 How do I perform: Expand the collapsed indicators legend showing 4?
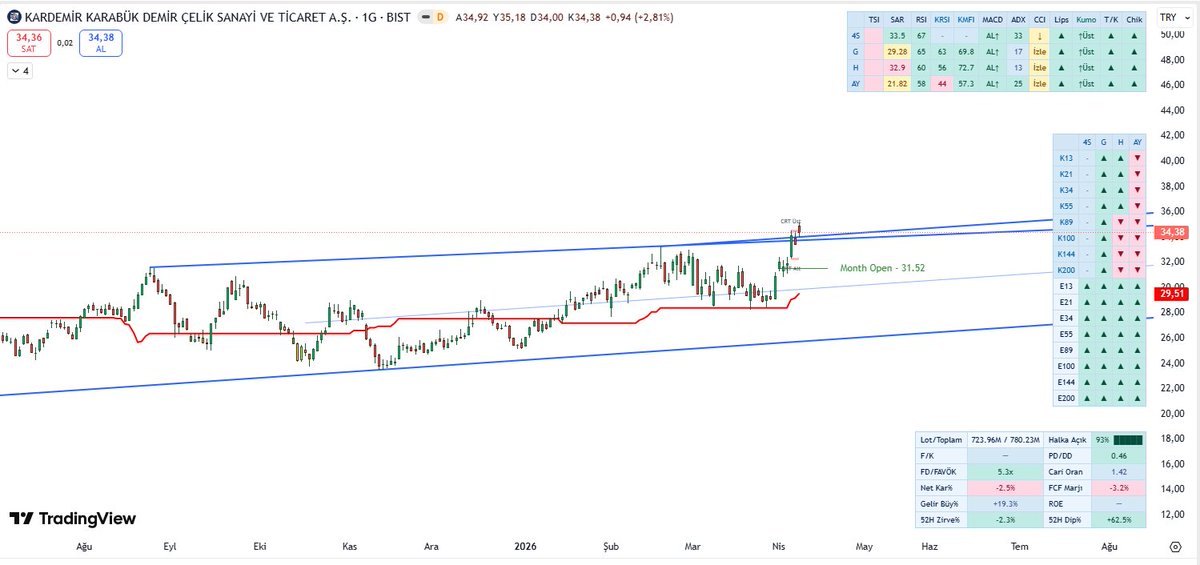[20, 71]
